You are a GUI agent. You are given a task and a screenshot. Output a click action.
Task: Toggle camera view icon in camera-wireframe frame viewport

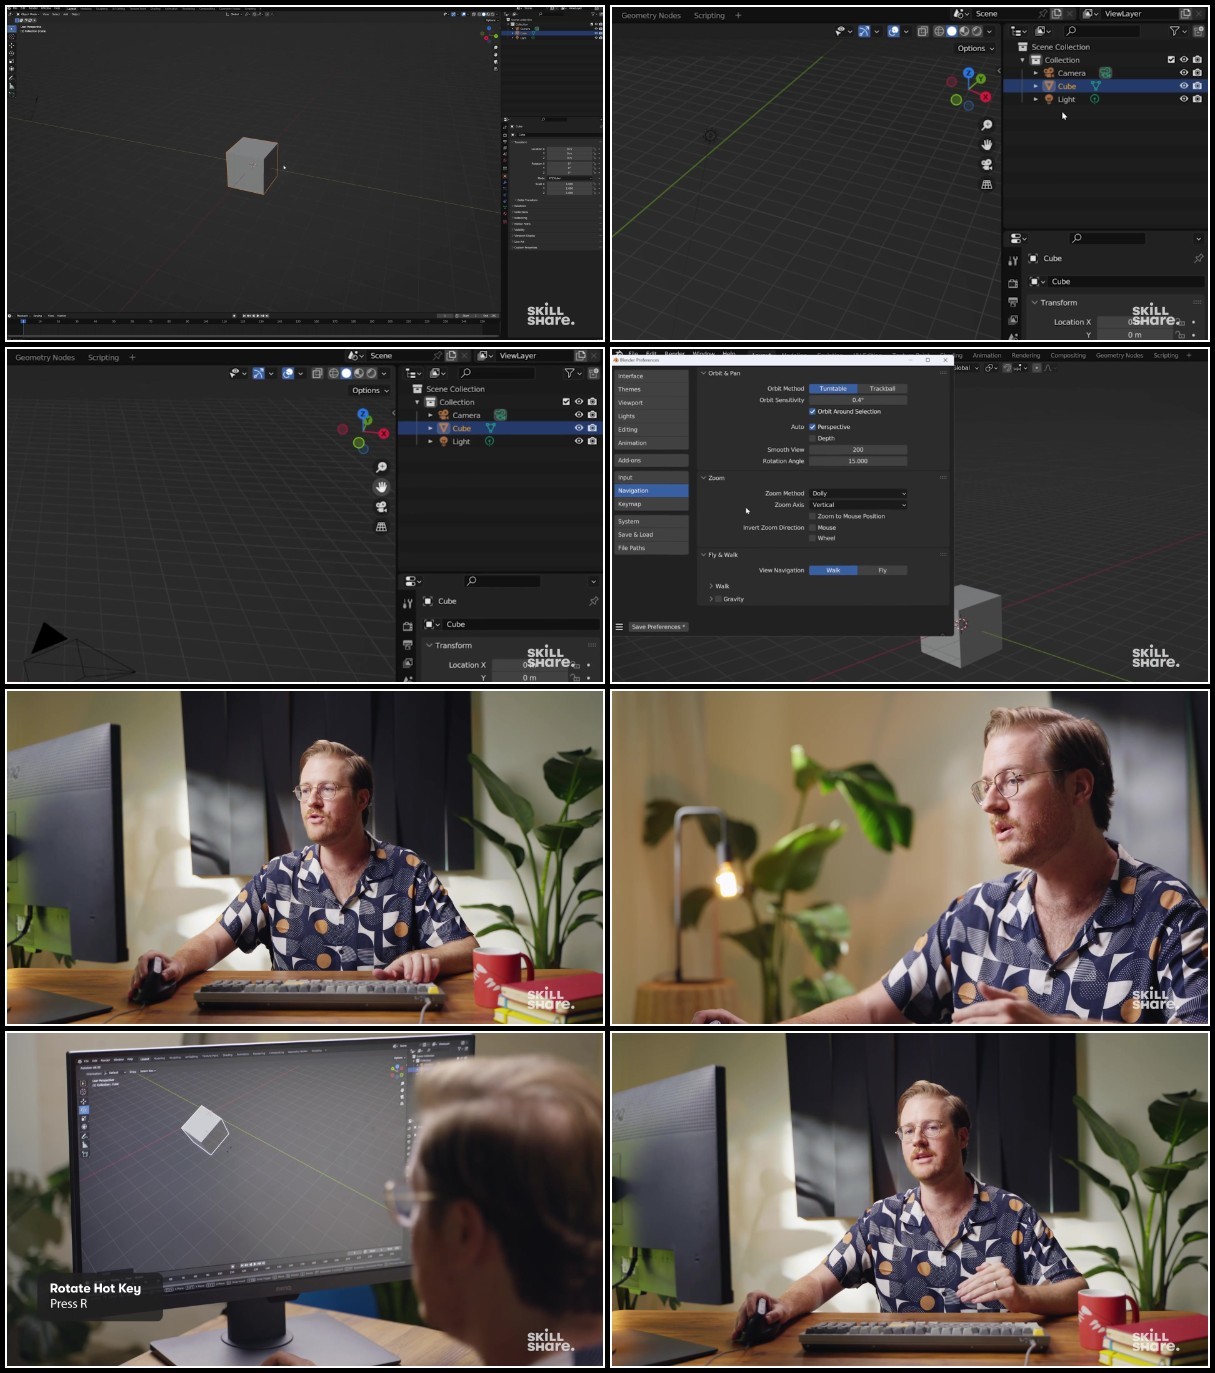pos(381,507)
